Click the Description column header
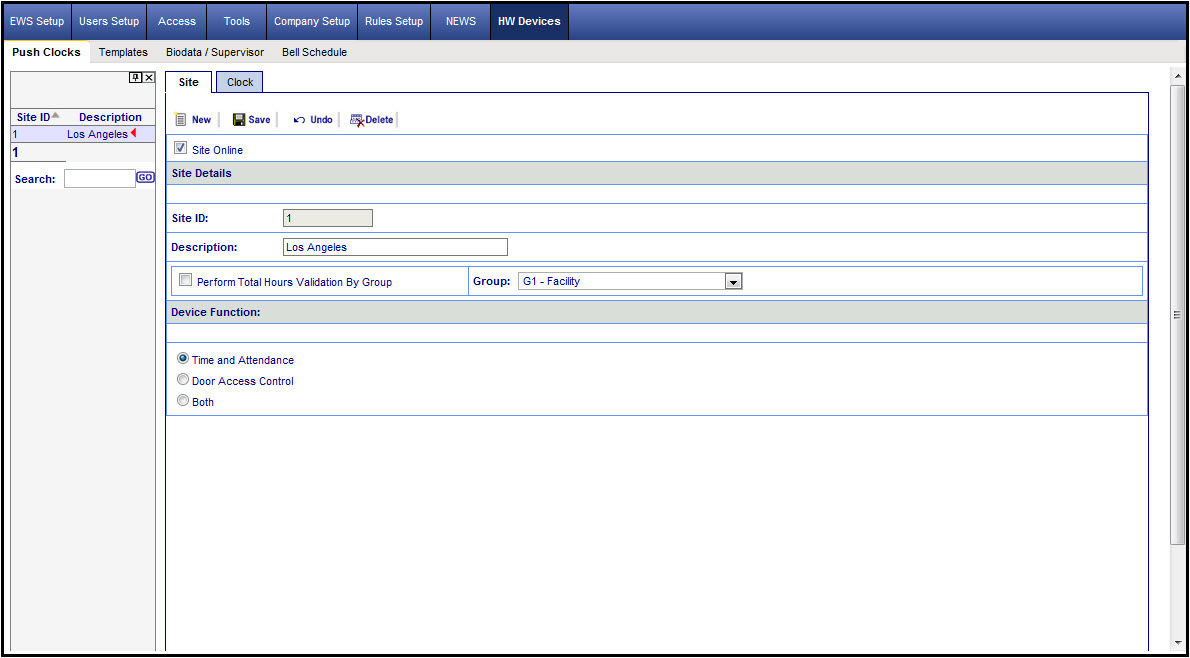 tap(110, 117)
